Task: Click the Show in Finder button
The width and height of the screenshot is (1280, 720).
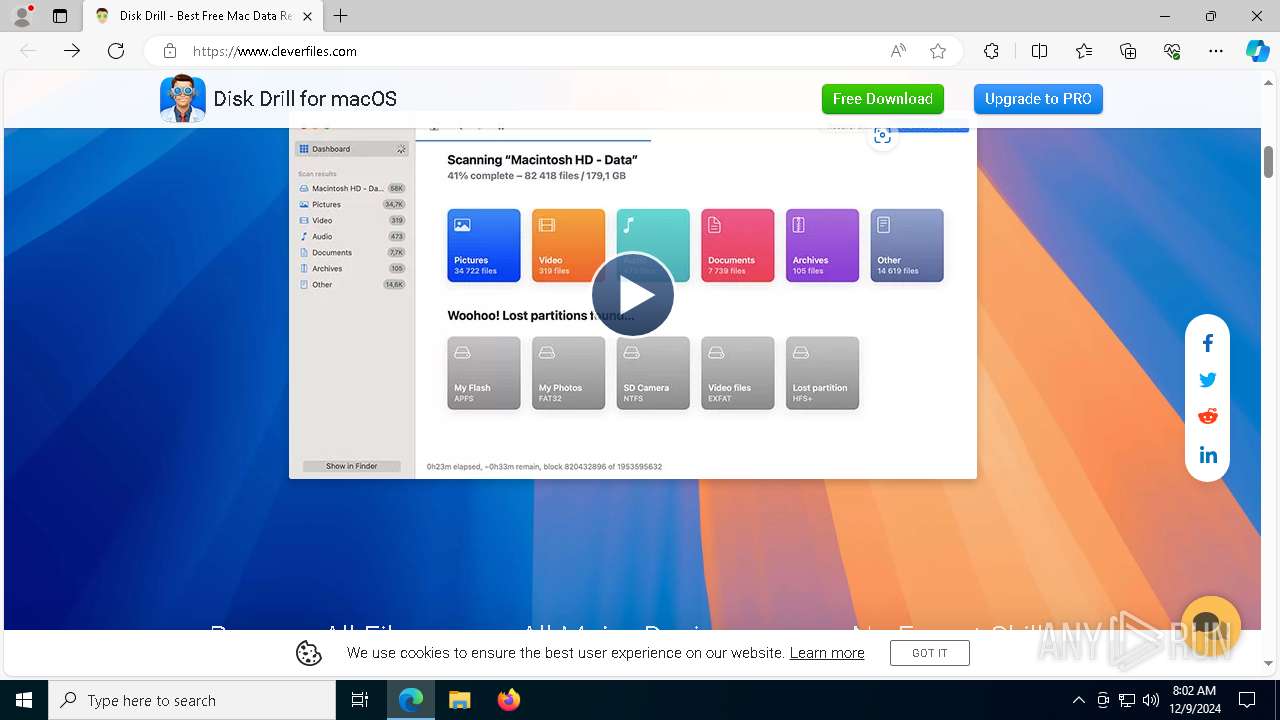Action: coord(352,466)
